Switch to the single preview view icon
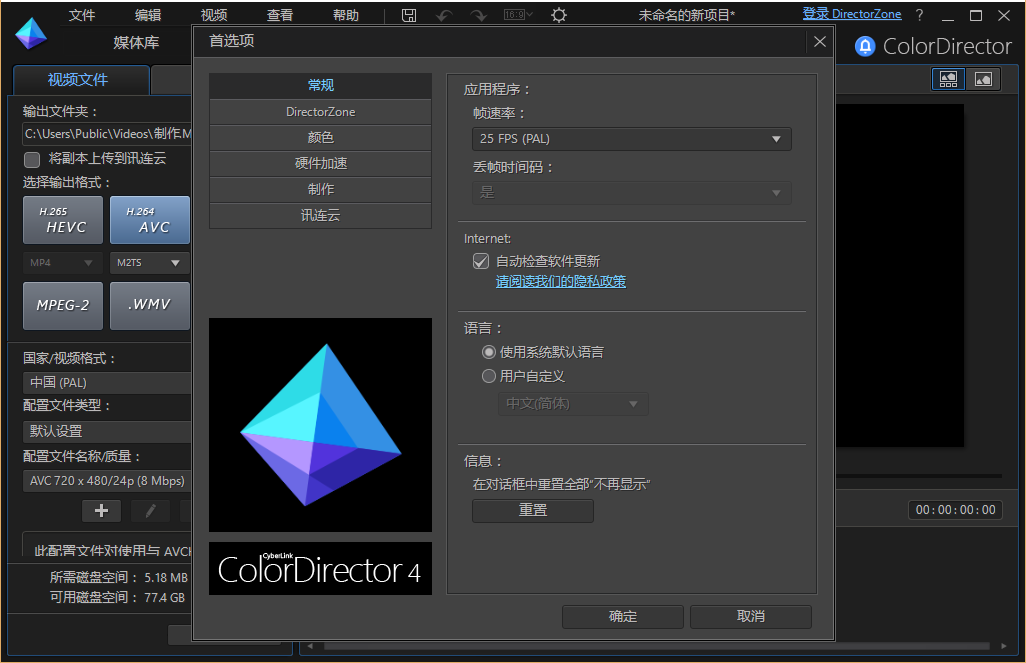Viewport: 1026px width, 663px height. tap(984, 78)
